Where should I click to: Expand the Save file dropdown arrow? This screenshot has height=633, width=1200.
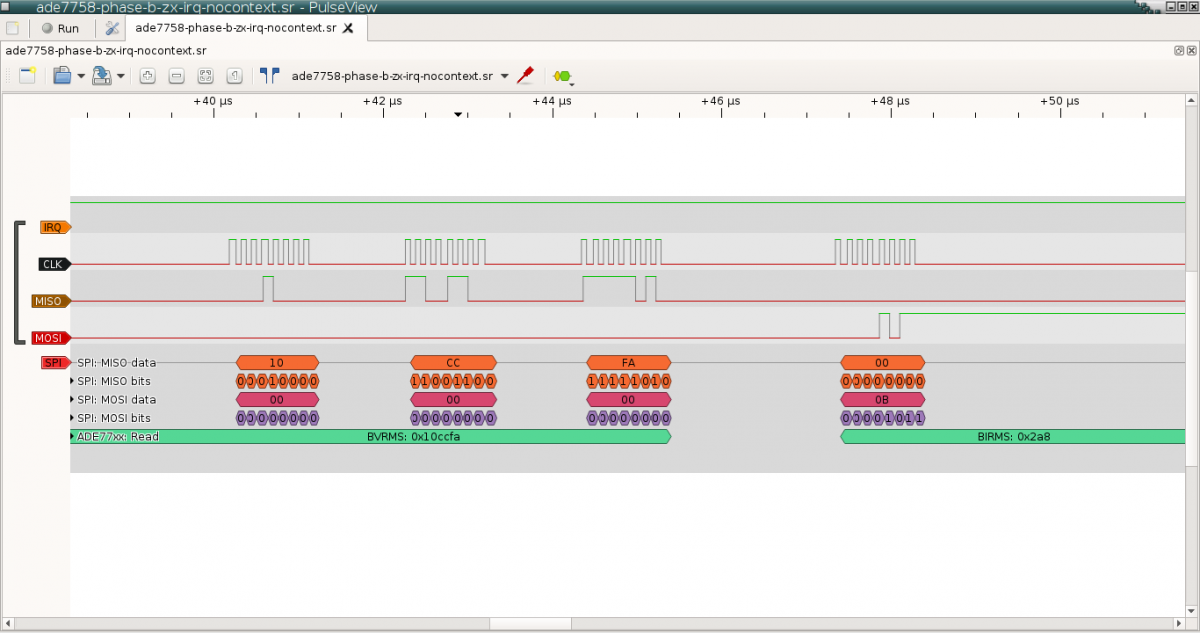[x=121, y=76]
